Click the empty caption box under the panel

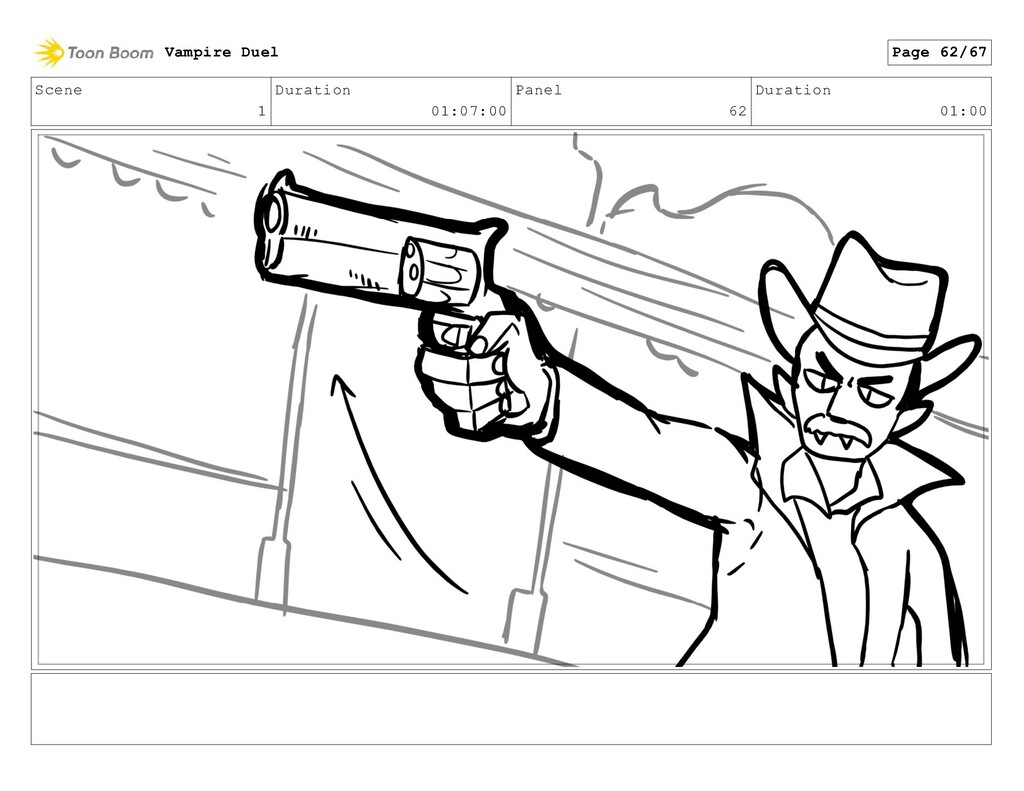point(511,709)
